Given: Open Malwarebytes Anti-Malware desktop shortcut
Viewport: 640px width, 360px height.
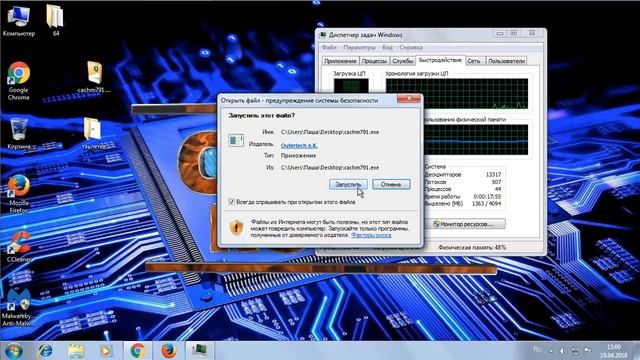Looking at the screenshot, I should 18,307.
